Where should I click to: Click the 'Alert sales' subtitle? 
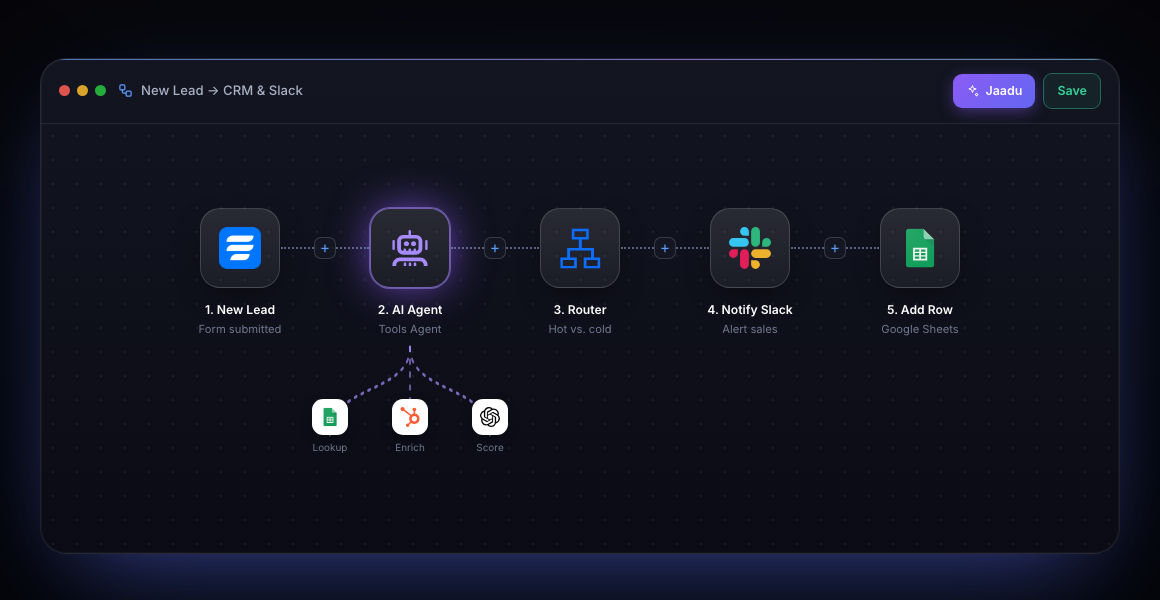[750, 329]
